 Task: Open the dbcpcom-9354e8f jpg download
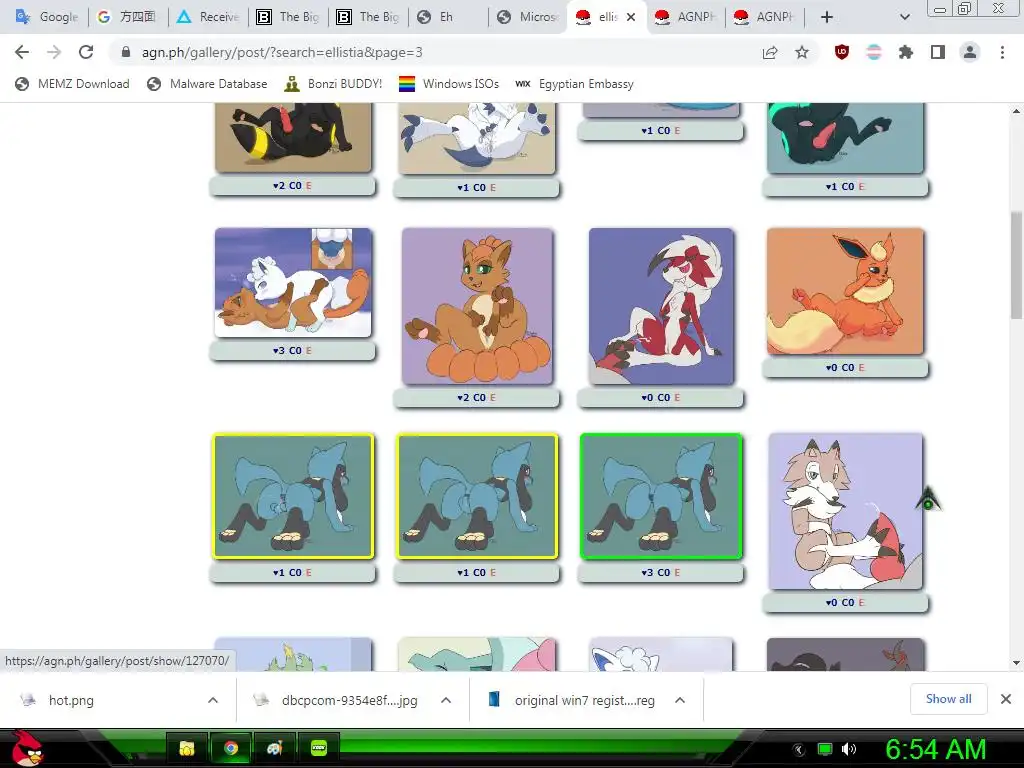click(x=349, y=700)
